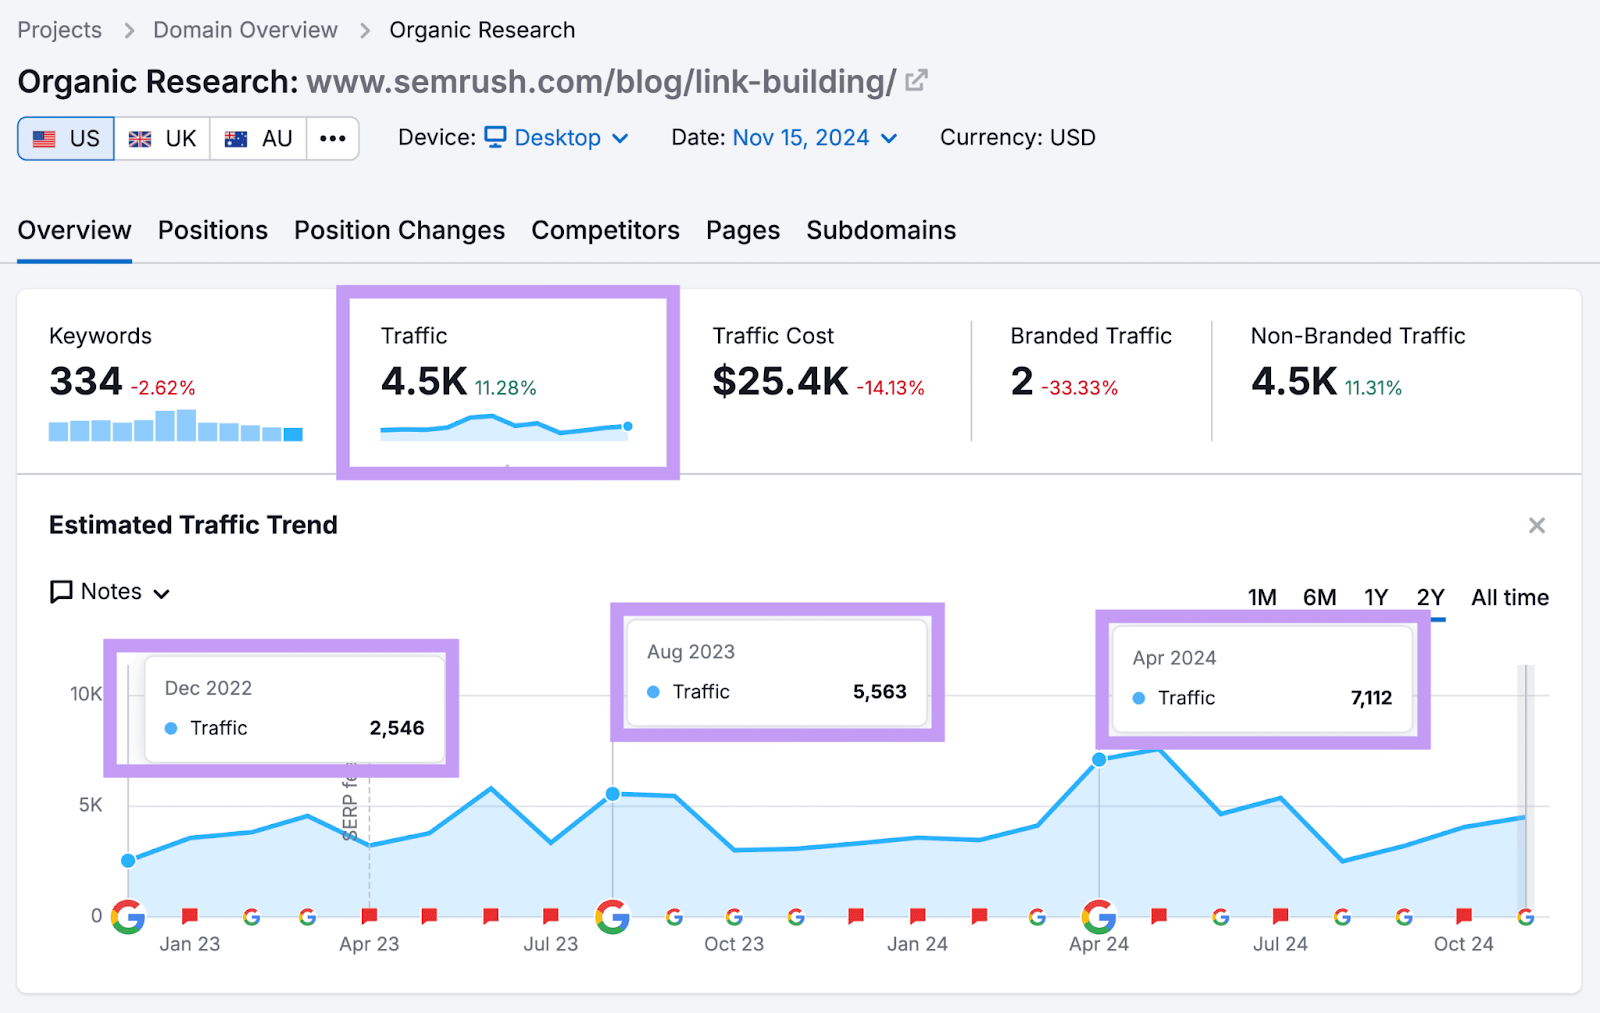This screenshot has height=1013, width=1600.
Task: Switch to the Pages tab
Action: point(743,230)
